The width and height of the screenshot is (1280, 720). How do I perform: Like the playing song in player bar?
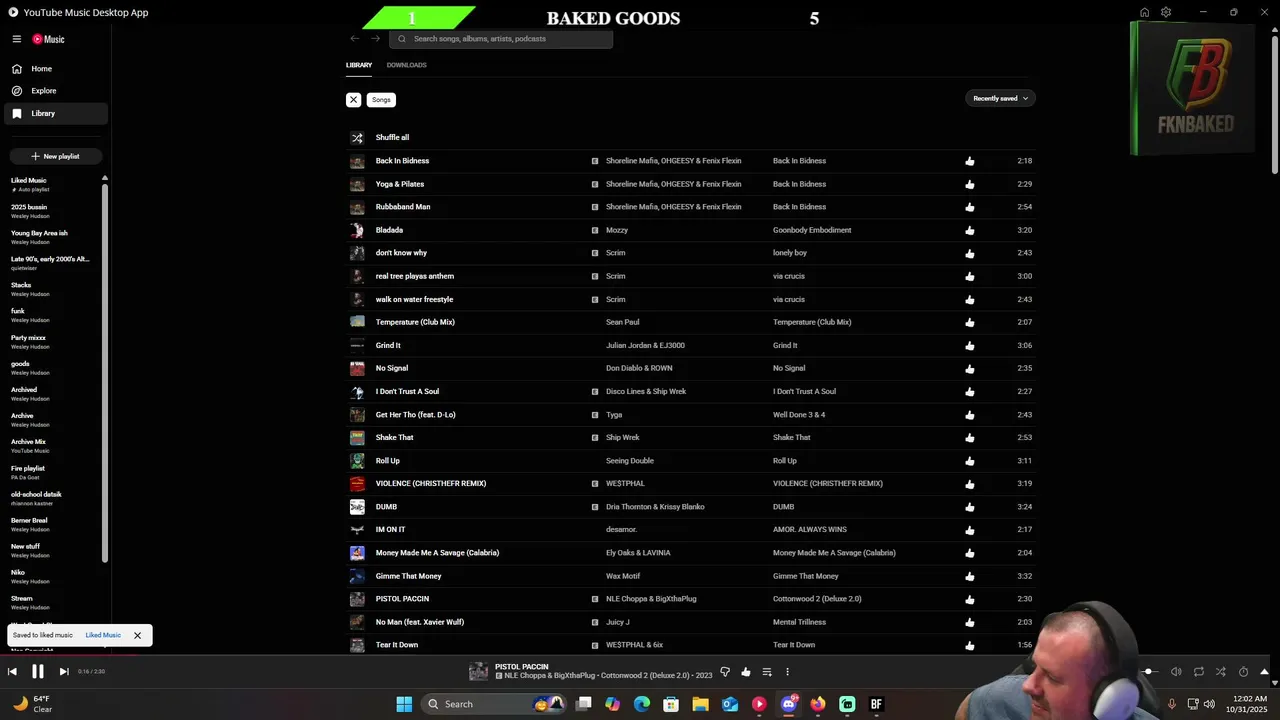(x=746, y=672)
